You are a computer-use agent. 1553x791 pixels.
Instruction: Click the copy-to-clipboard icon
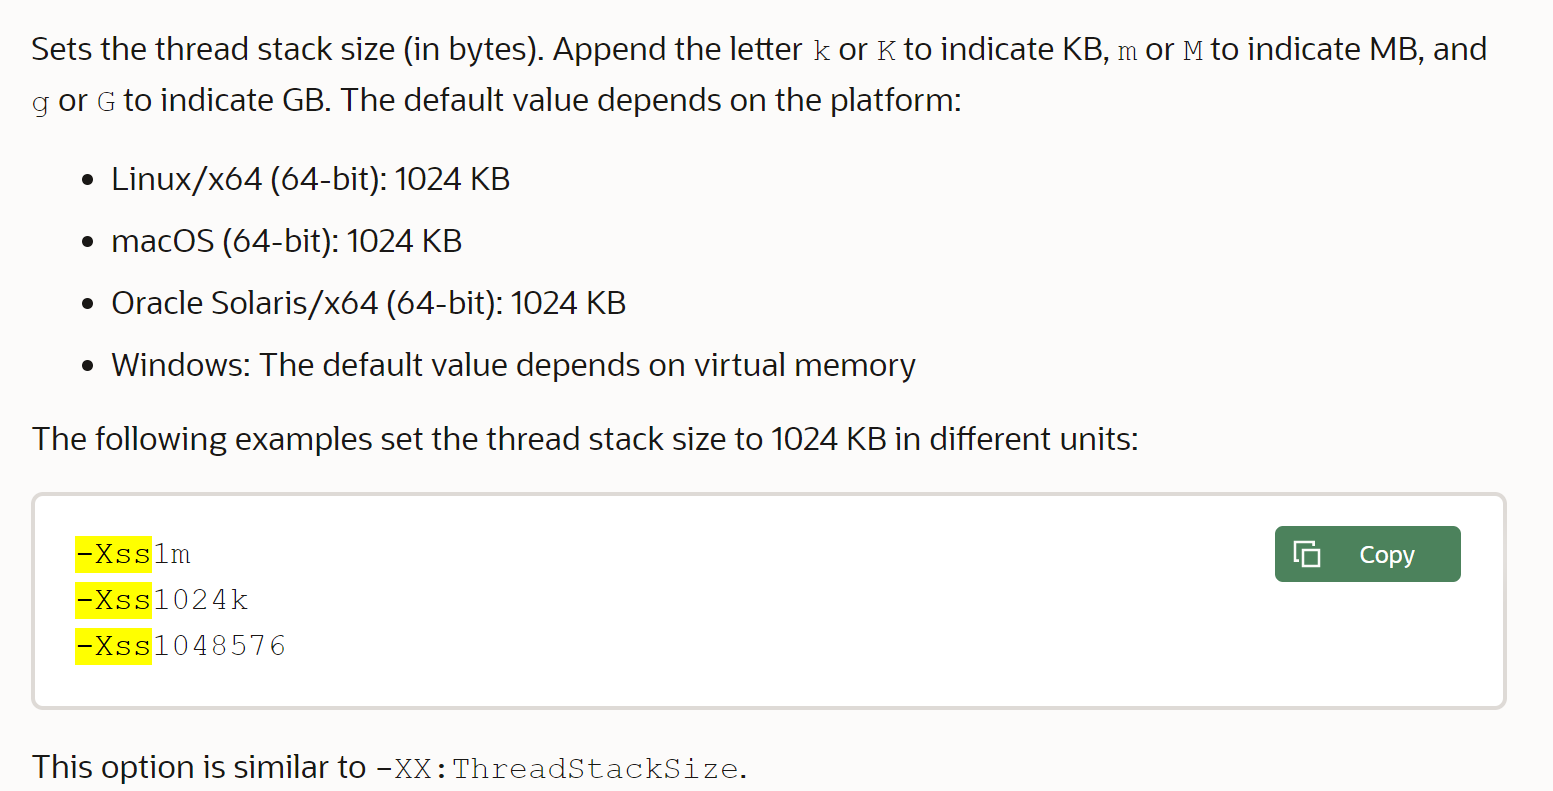coord(1307,554)
